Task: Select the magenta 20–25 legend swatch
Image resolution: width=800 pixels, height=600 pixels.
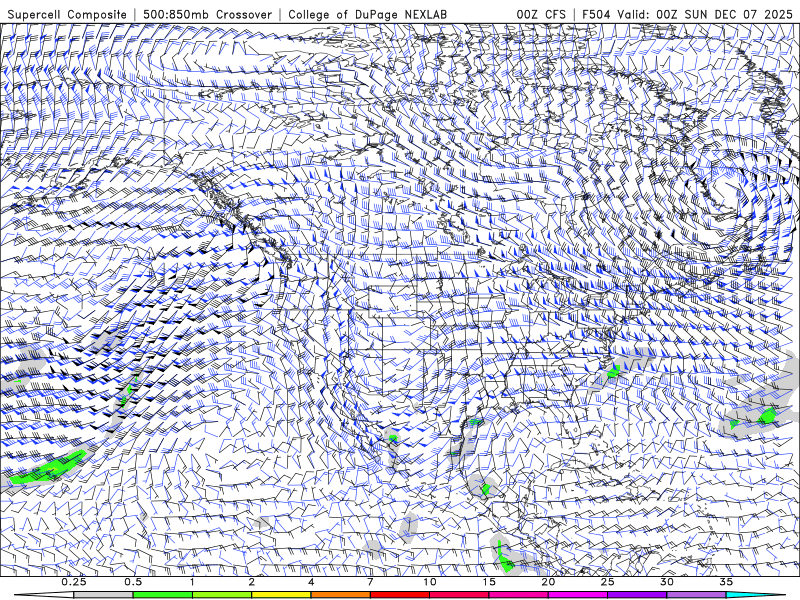Action: tap(578, 595)
